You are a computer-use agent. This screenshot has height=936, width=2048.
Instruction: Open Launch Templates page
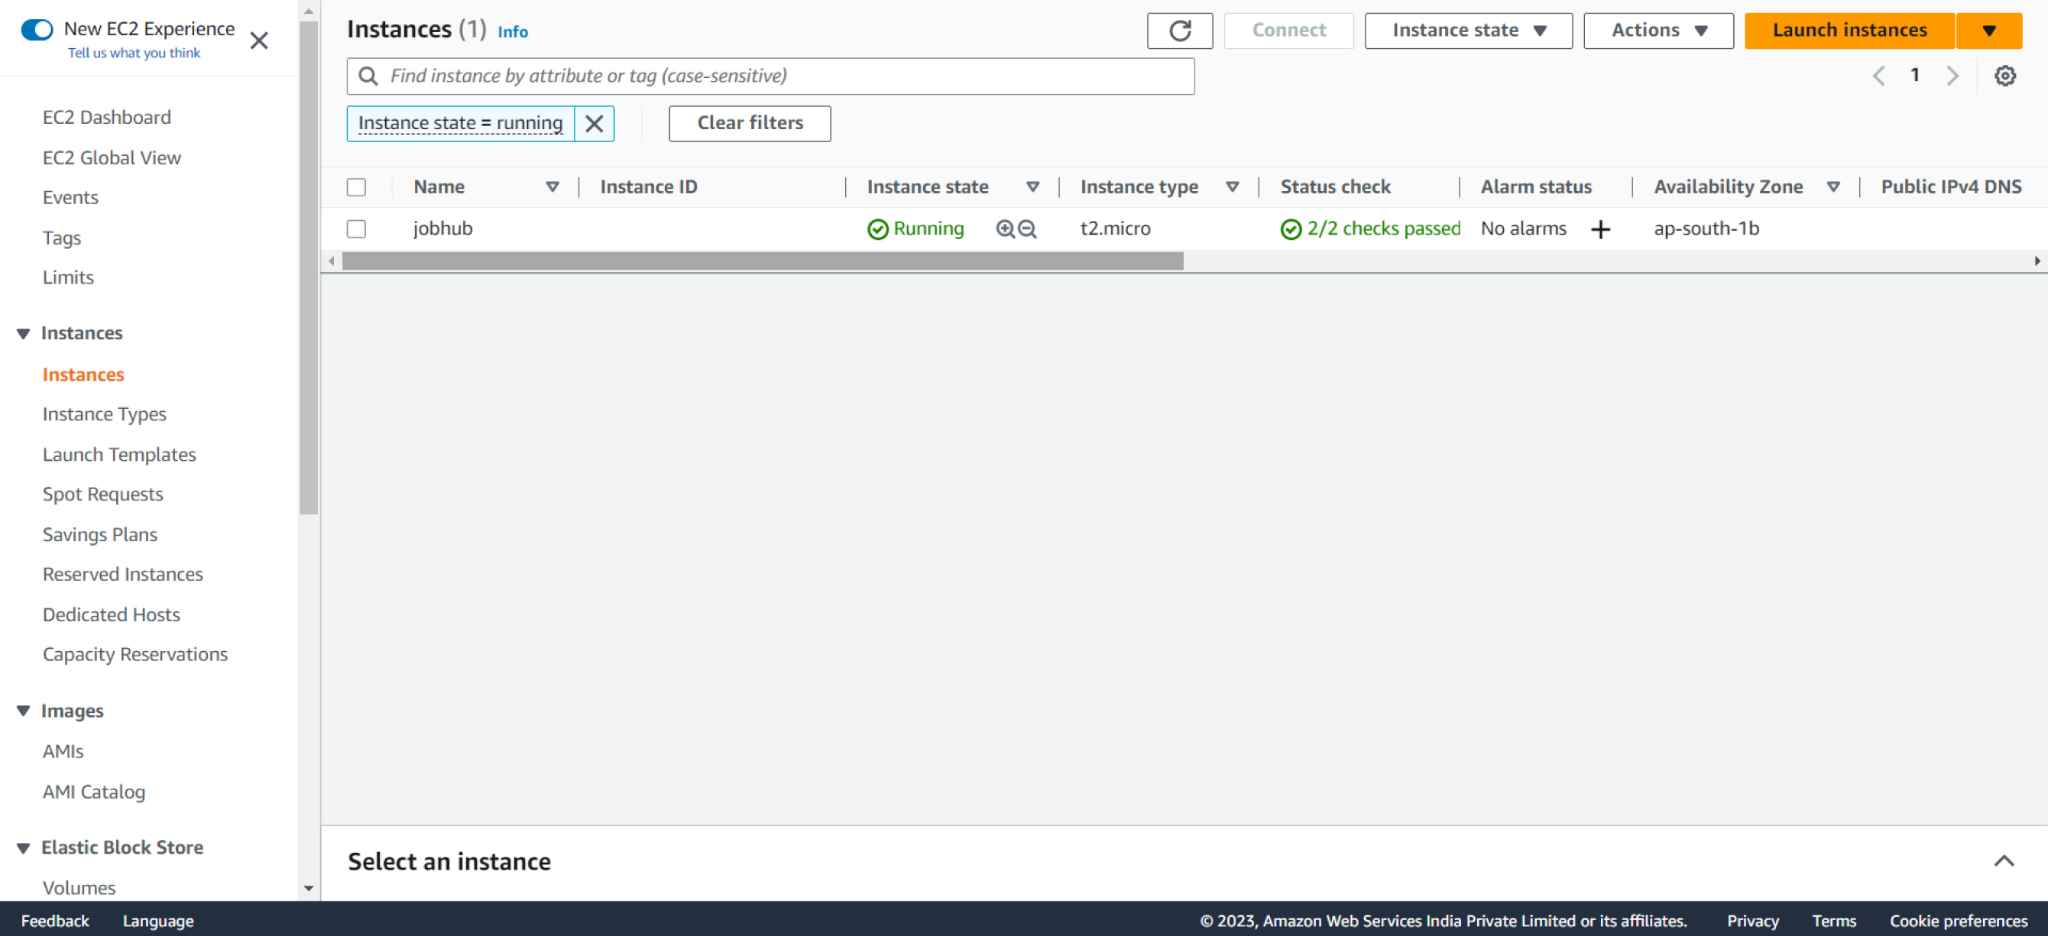click(x=119, y=454)
